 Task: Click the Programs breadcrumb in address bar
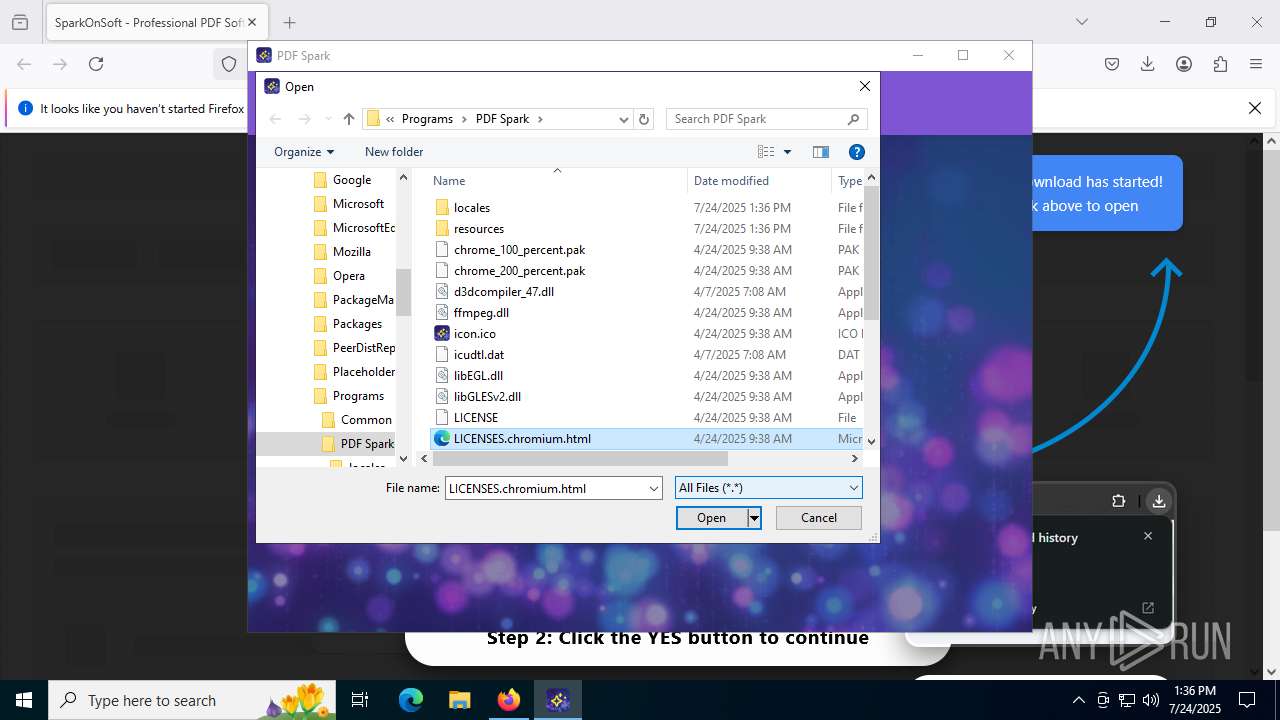427,119
